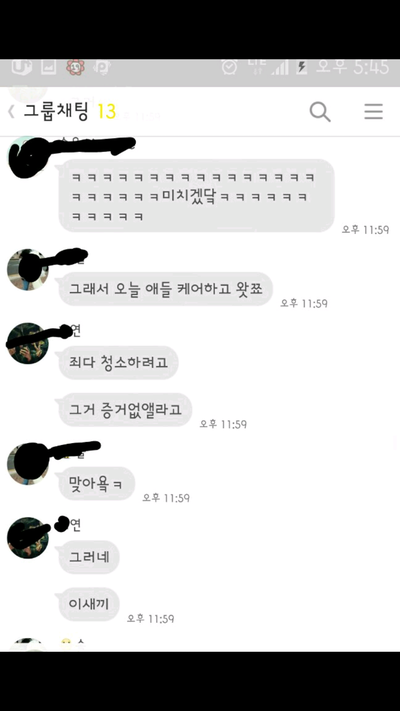The width and height of the screenshot is (400, 711).
Task: Select the '죄다 청소하려고' message bubble
Action: click(x=118, y=362)
